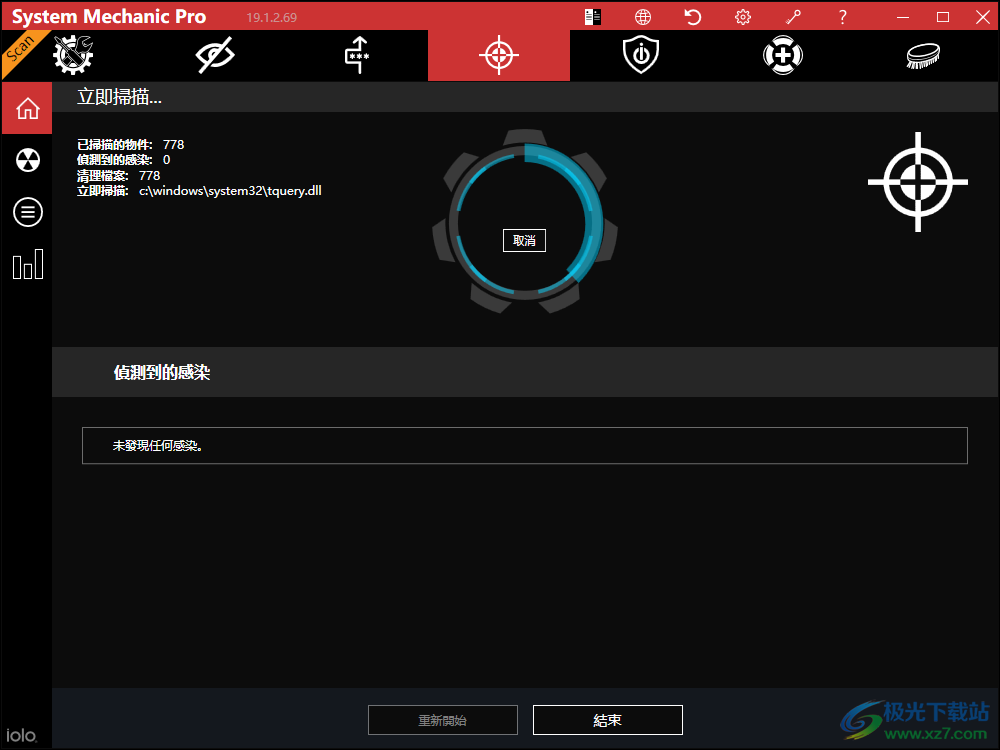The height and width of the screenshot is (750, 1000).
Task: Click the 清理檔案 778 line
Action: coord(119,175)
